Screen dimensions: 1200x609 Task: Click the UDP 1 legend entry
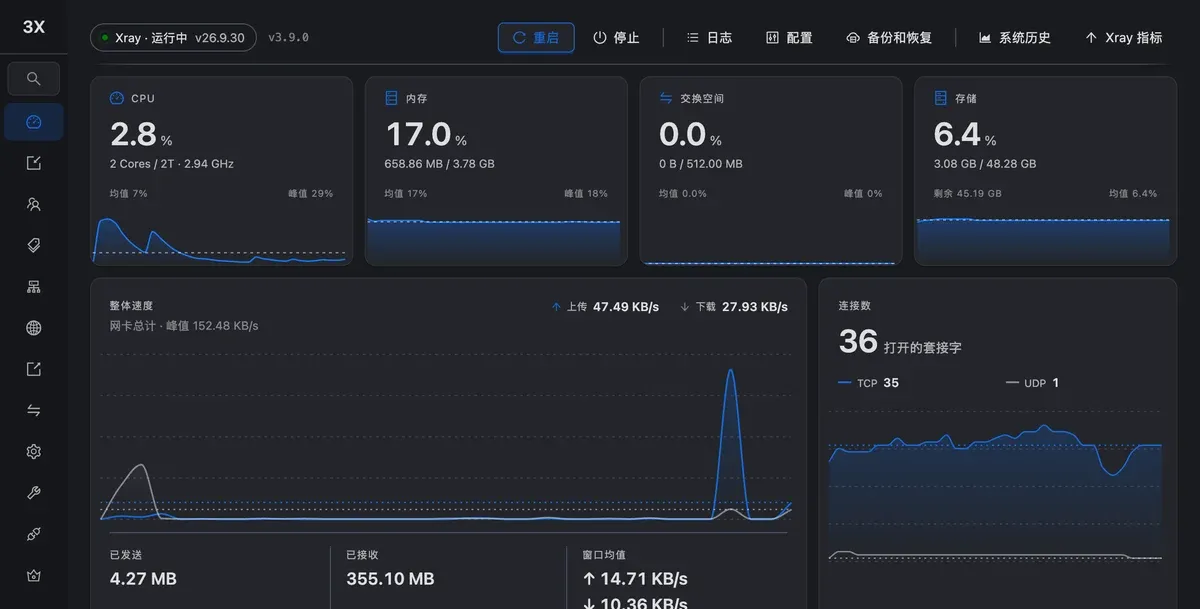(1032, 383)
